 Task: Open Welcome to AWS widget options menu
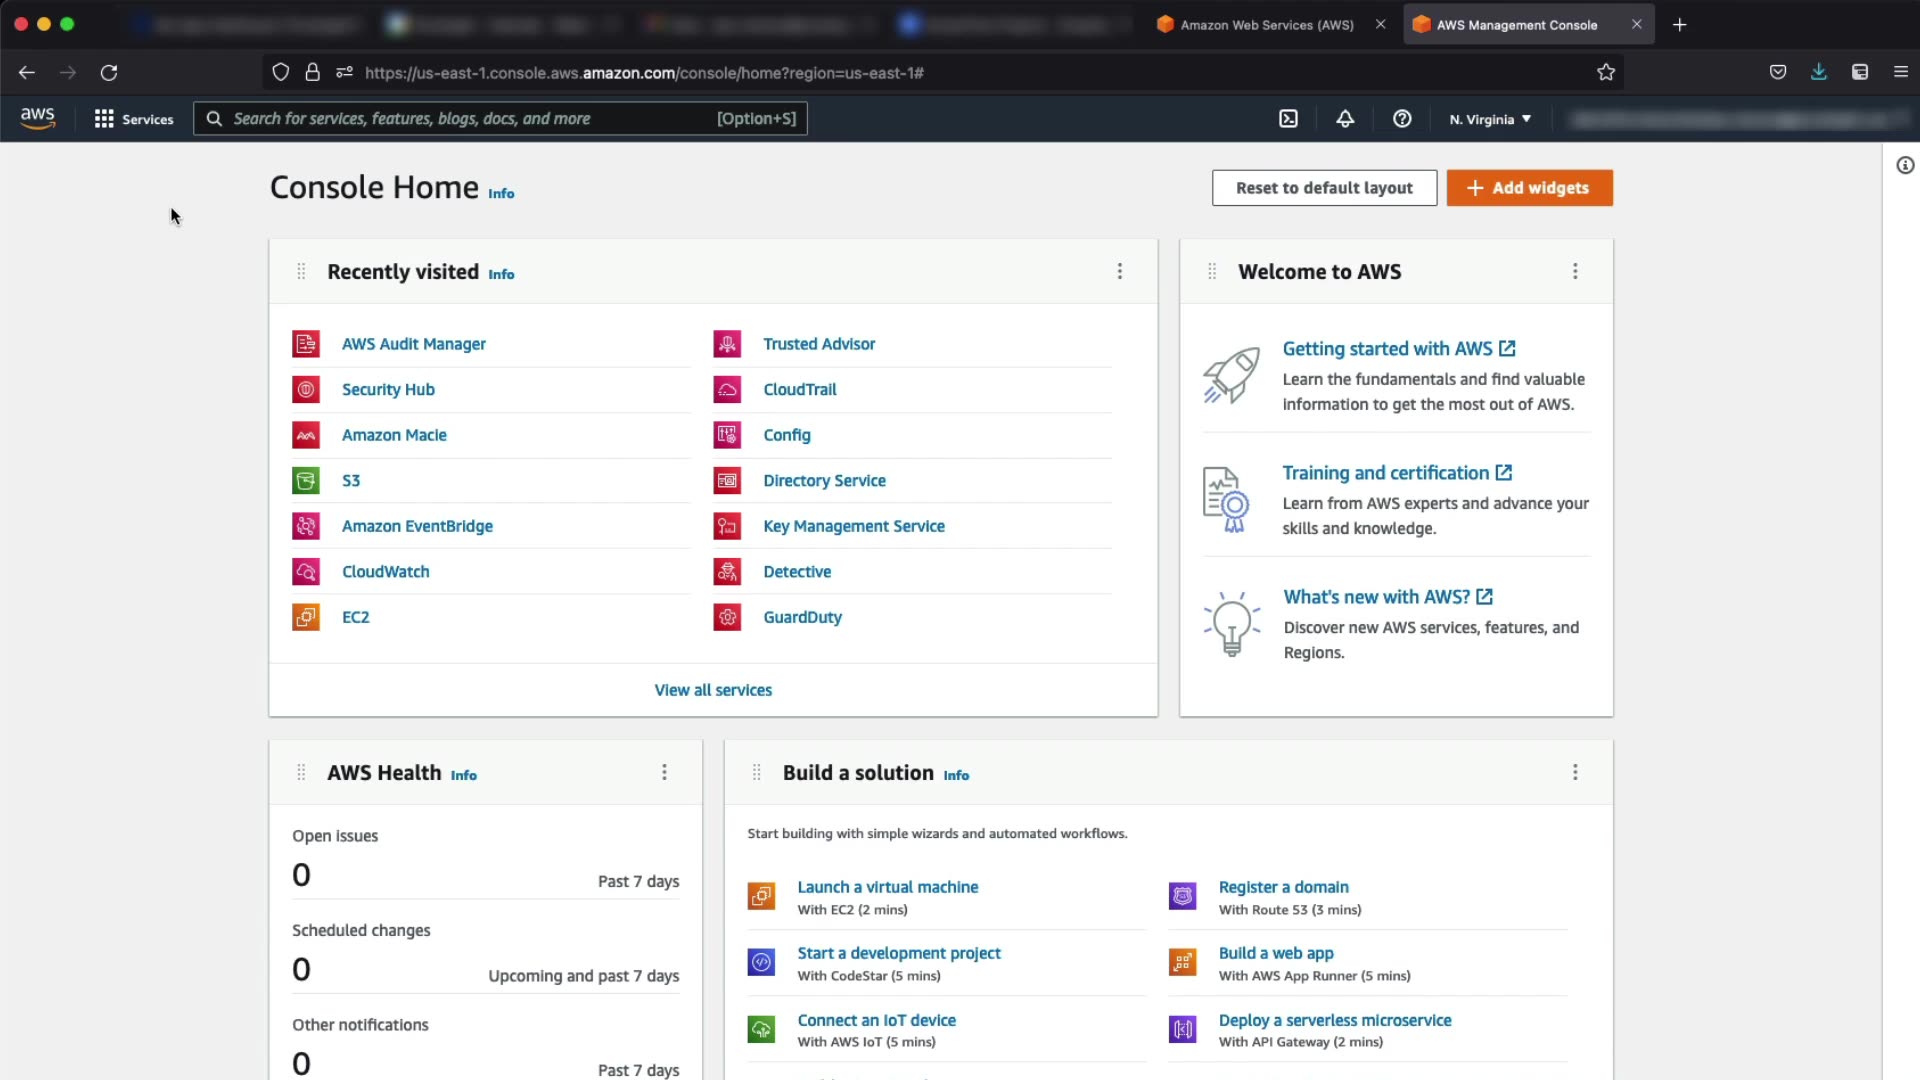pos(1575,271)
